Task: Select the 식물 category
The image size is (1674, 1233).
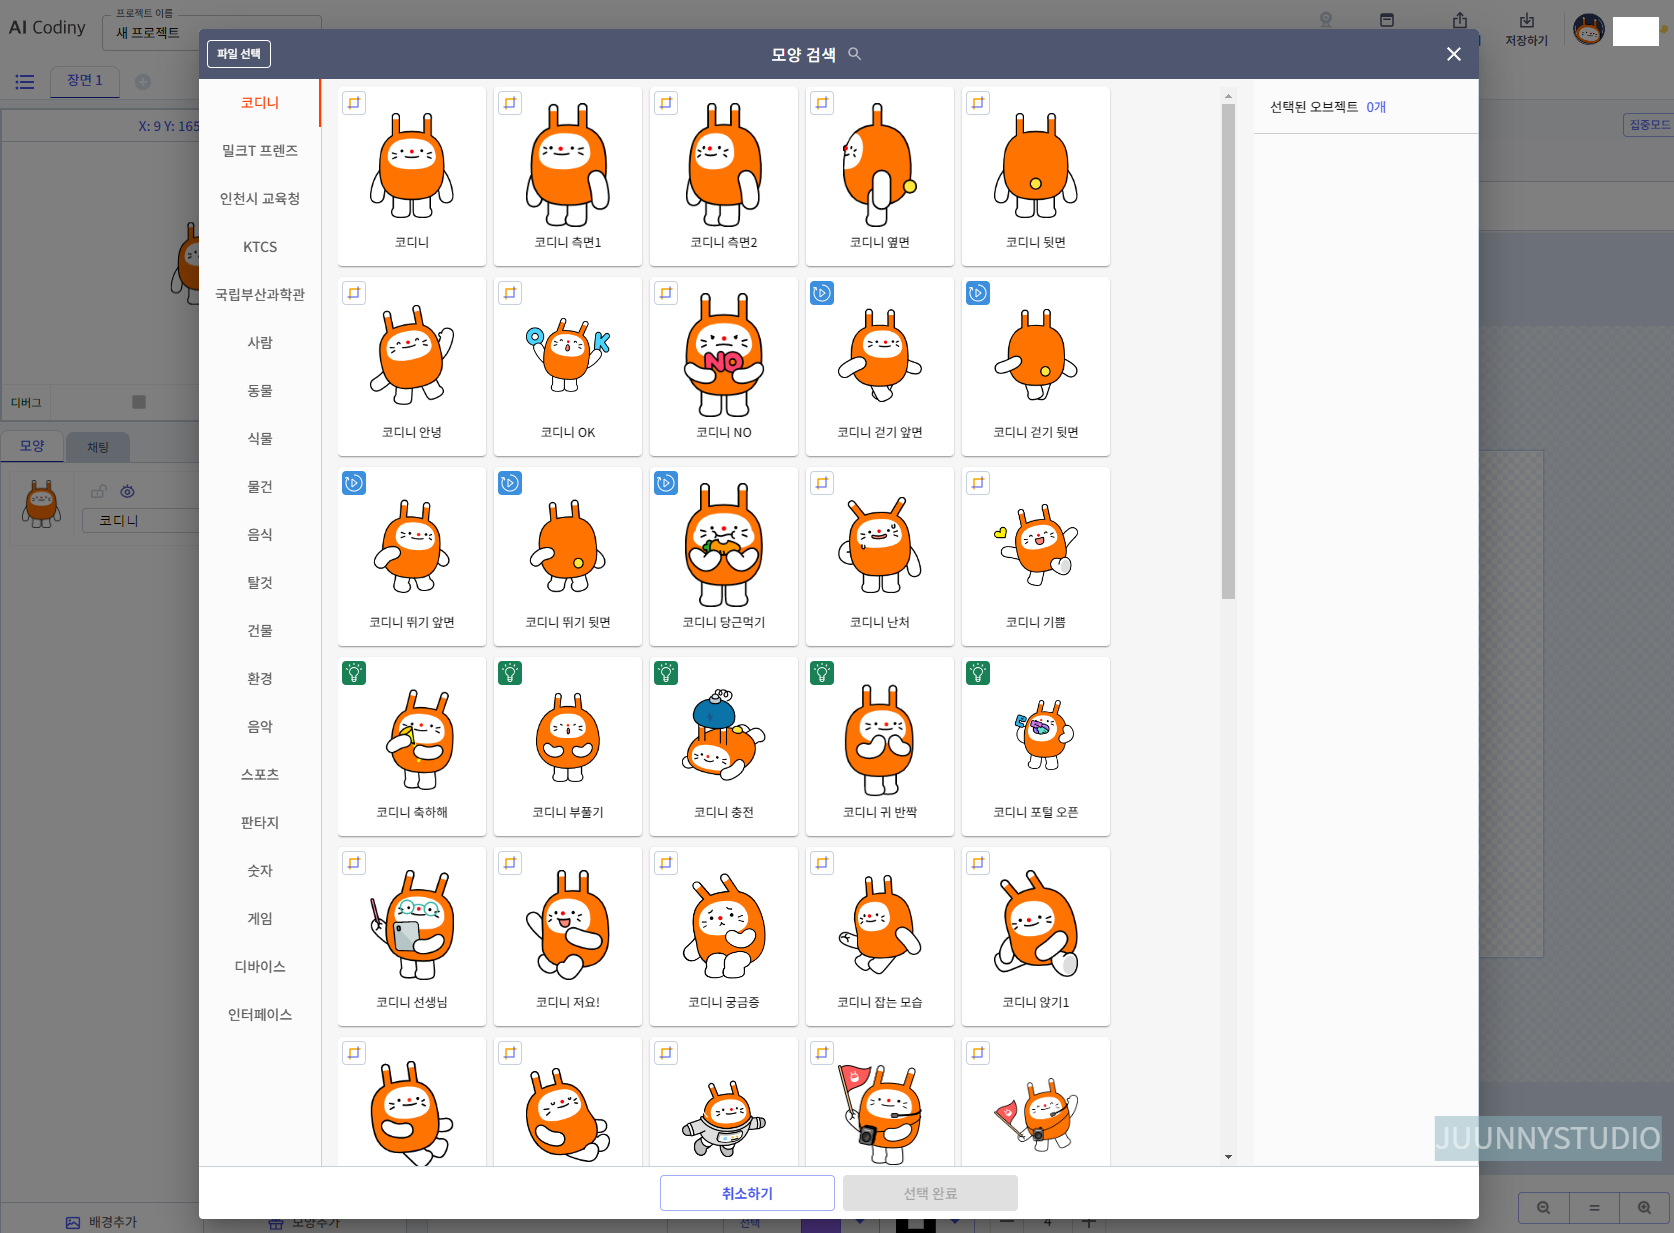Action: point(260,439)
